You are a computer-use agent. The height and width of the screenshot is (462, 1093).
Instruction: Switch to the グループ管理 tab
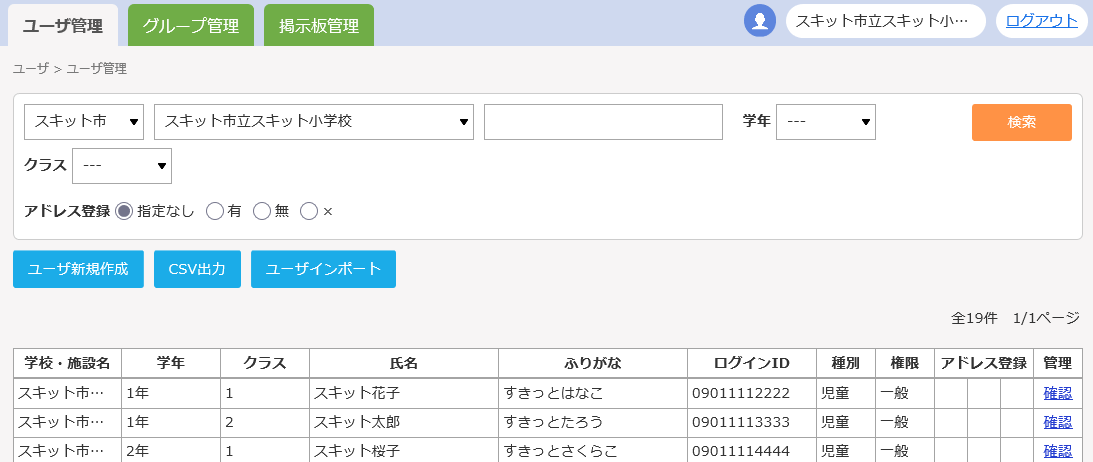click(190, 26)
